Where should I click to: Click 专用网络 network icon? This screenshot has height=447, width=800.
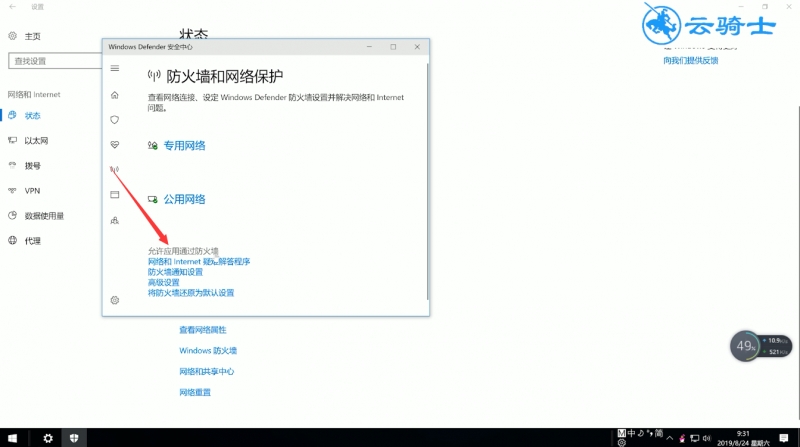point(153,145)
